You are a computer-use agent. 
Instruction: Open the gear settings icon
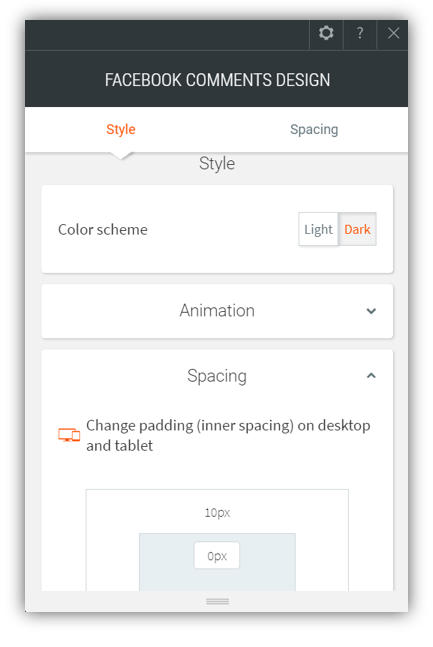[x=326, y=33]
